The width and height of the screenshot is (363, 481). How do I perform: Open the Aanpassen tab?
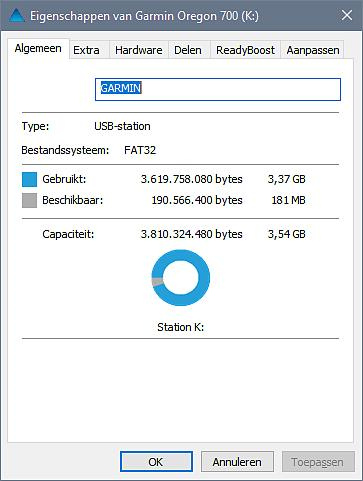[x=313, y=50]
